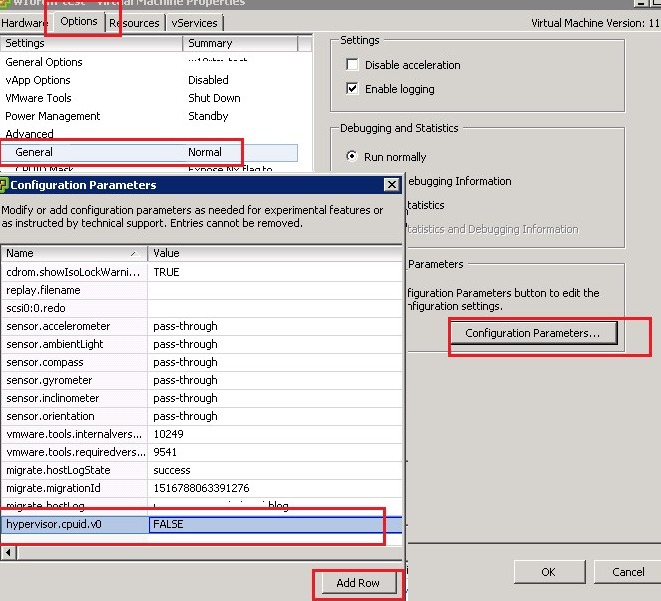Click the Configuration Parameters title icon

(4, 185)
